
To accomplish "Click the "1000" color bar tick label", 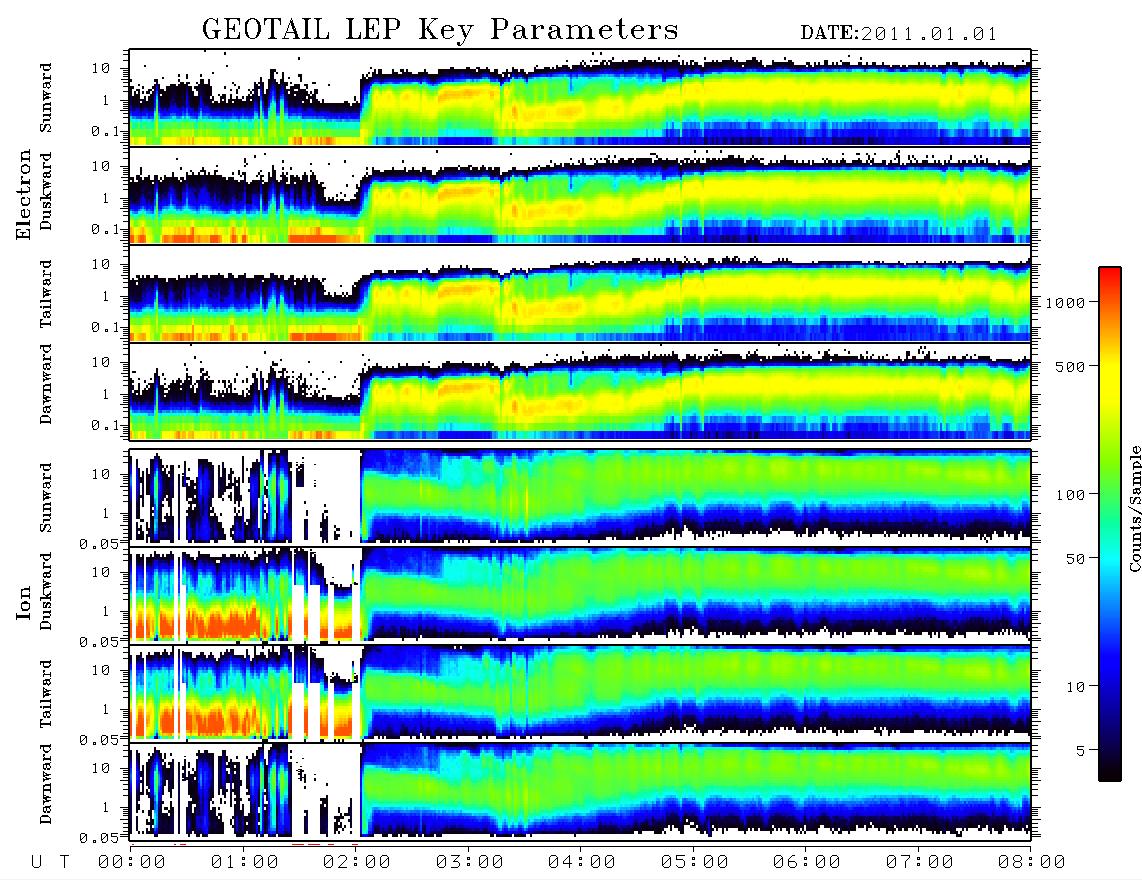I will pos(1066,302).
